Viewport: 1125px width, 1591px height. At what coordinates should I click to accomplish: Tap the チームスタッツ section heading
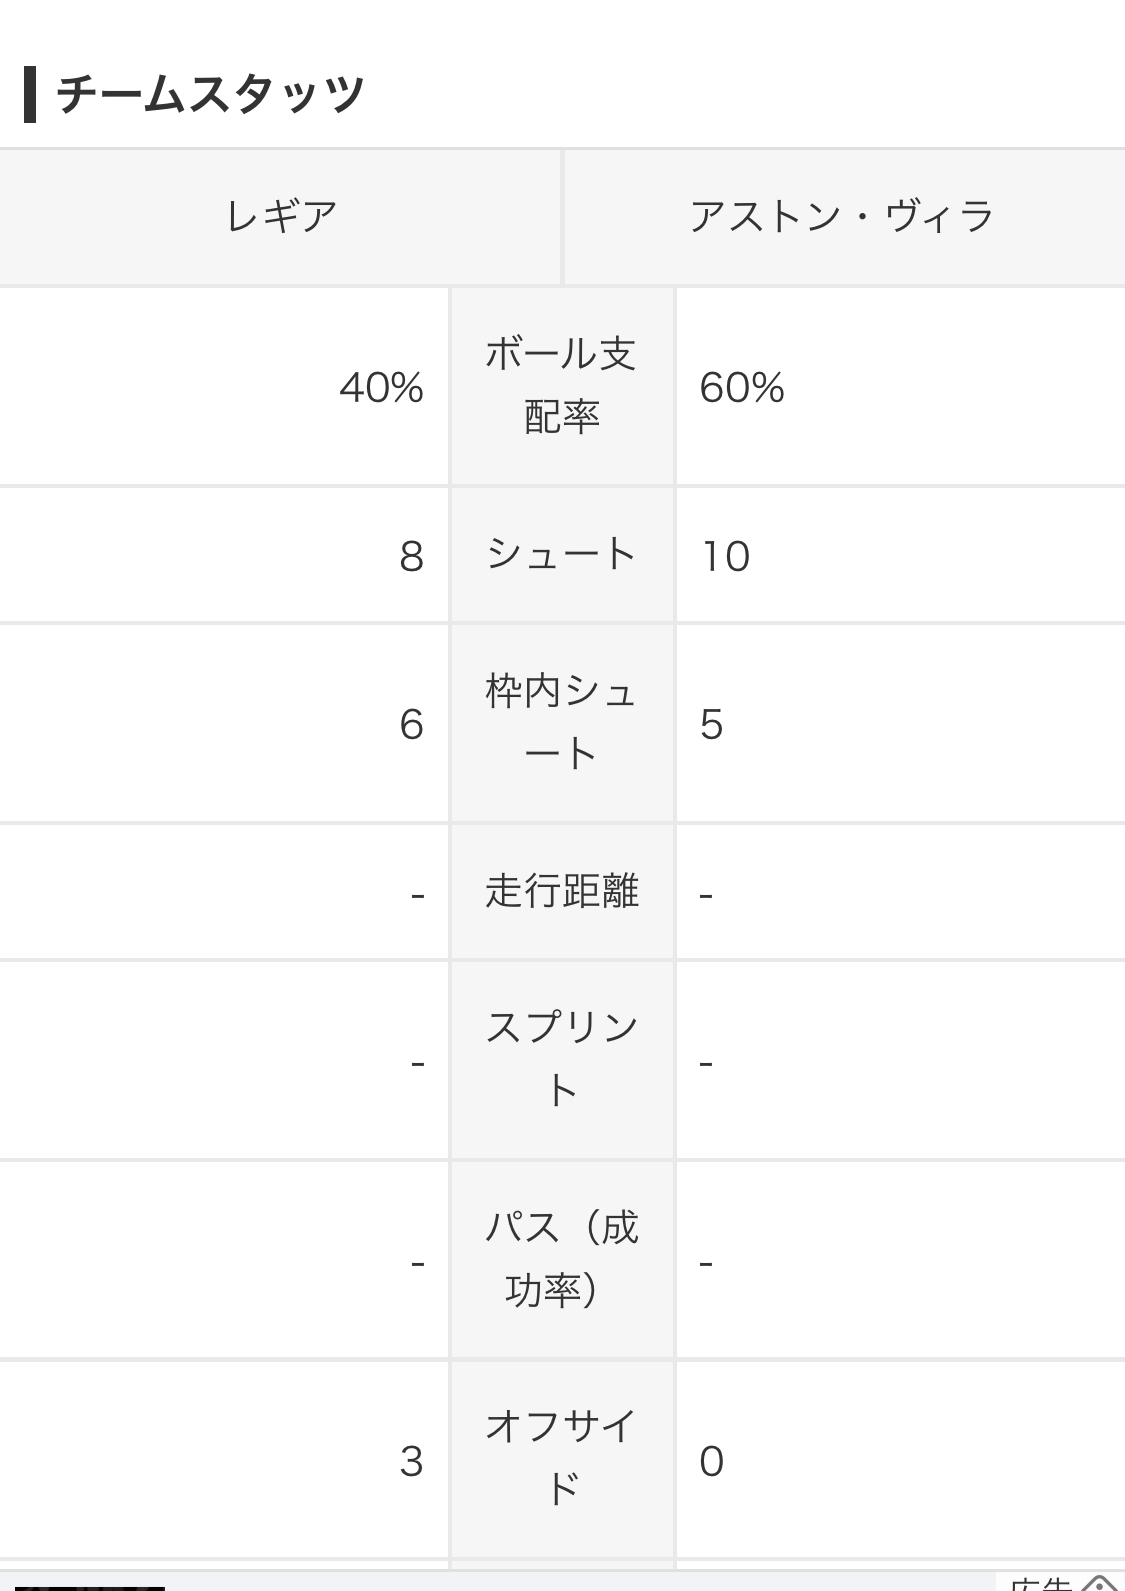210,95
